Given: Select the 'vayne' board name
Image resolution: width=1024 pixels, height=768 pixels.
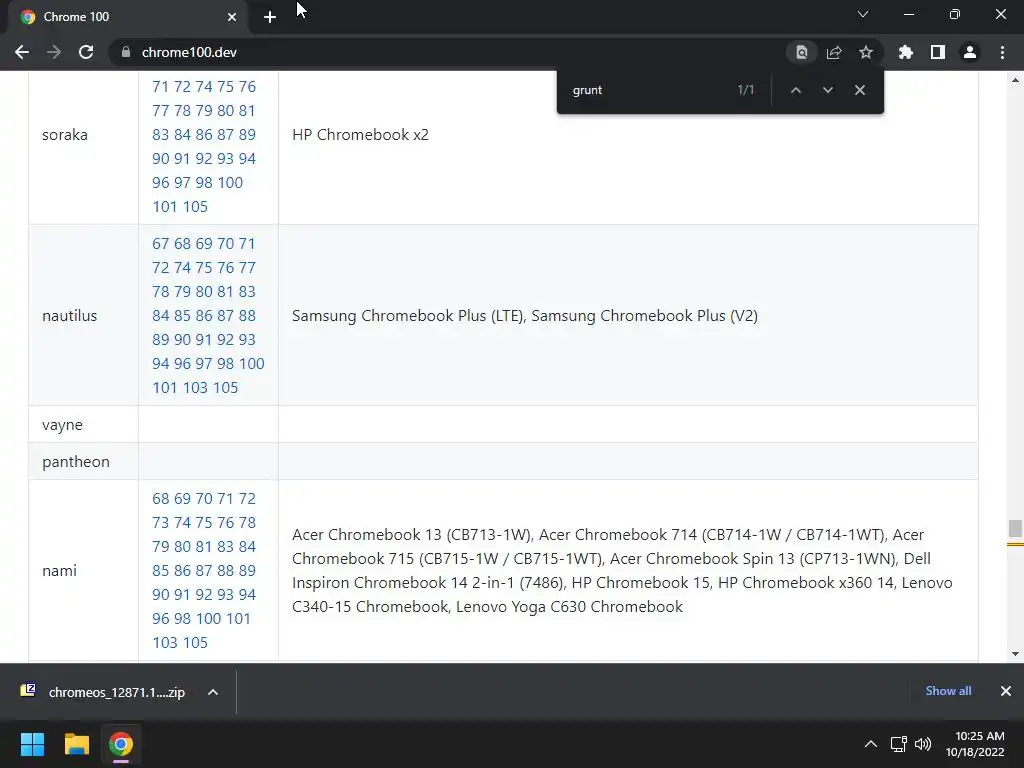Looking at the screenshot, I should pyautogui.click(x=62, y=424).
